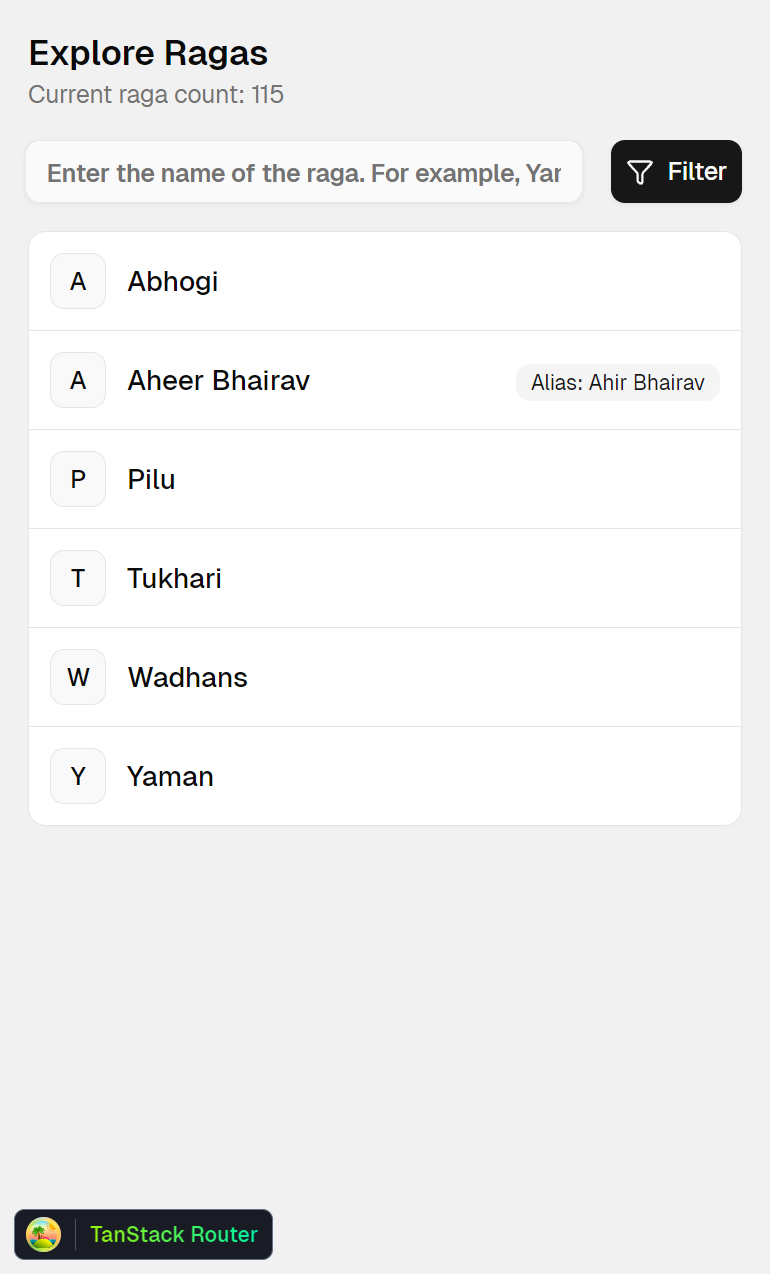Click the "Current raga count: 115" text
770x1274 pixels.
pos(156,95)
